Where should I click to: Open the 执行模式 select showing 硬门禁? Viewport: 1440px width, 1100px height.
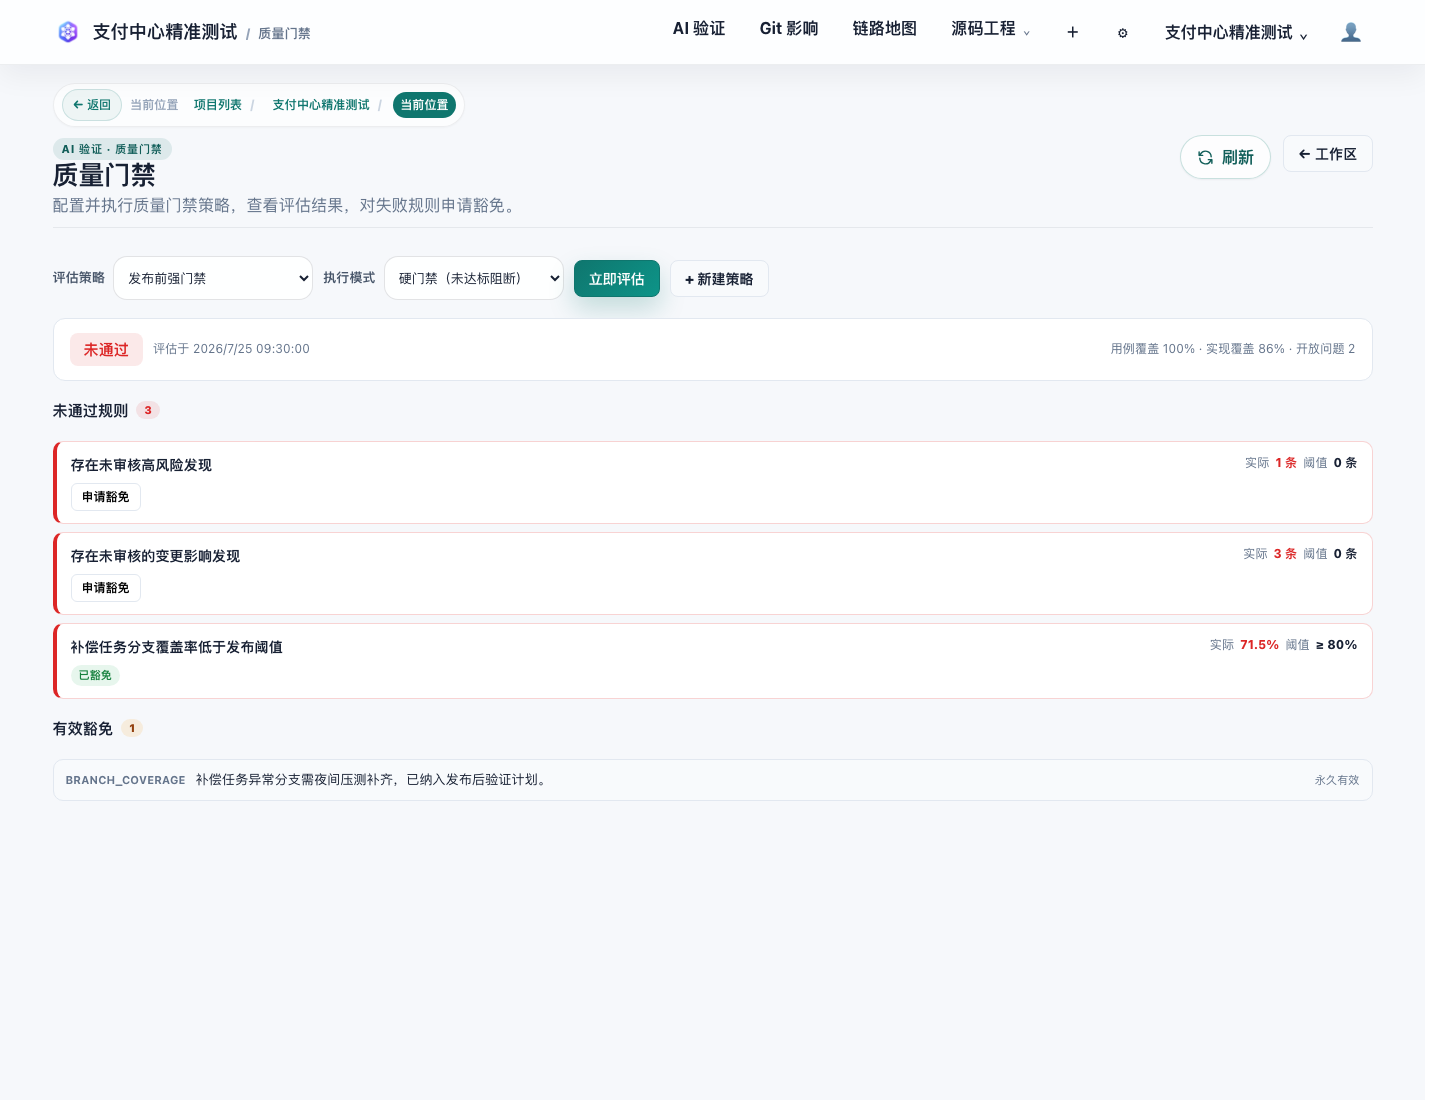click(474, 278)
